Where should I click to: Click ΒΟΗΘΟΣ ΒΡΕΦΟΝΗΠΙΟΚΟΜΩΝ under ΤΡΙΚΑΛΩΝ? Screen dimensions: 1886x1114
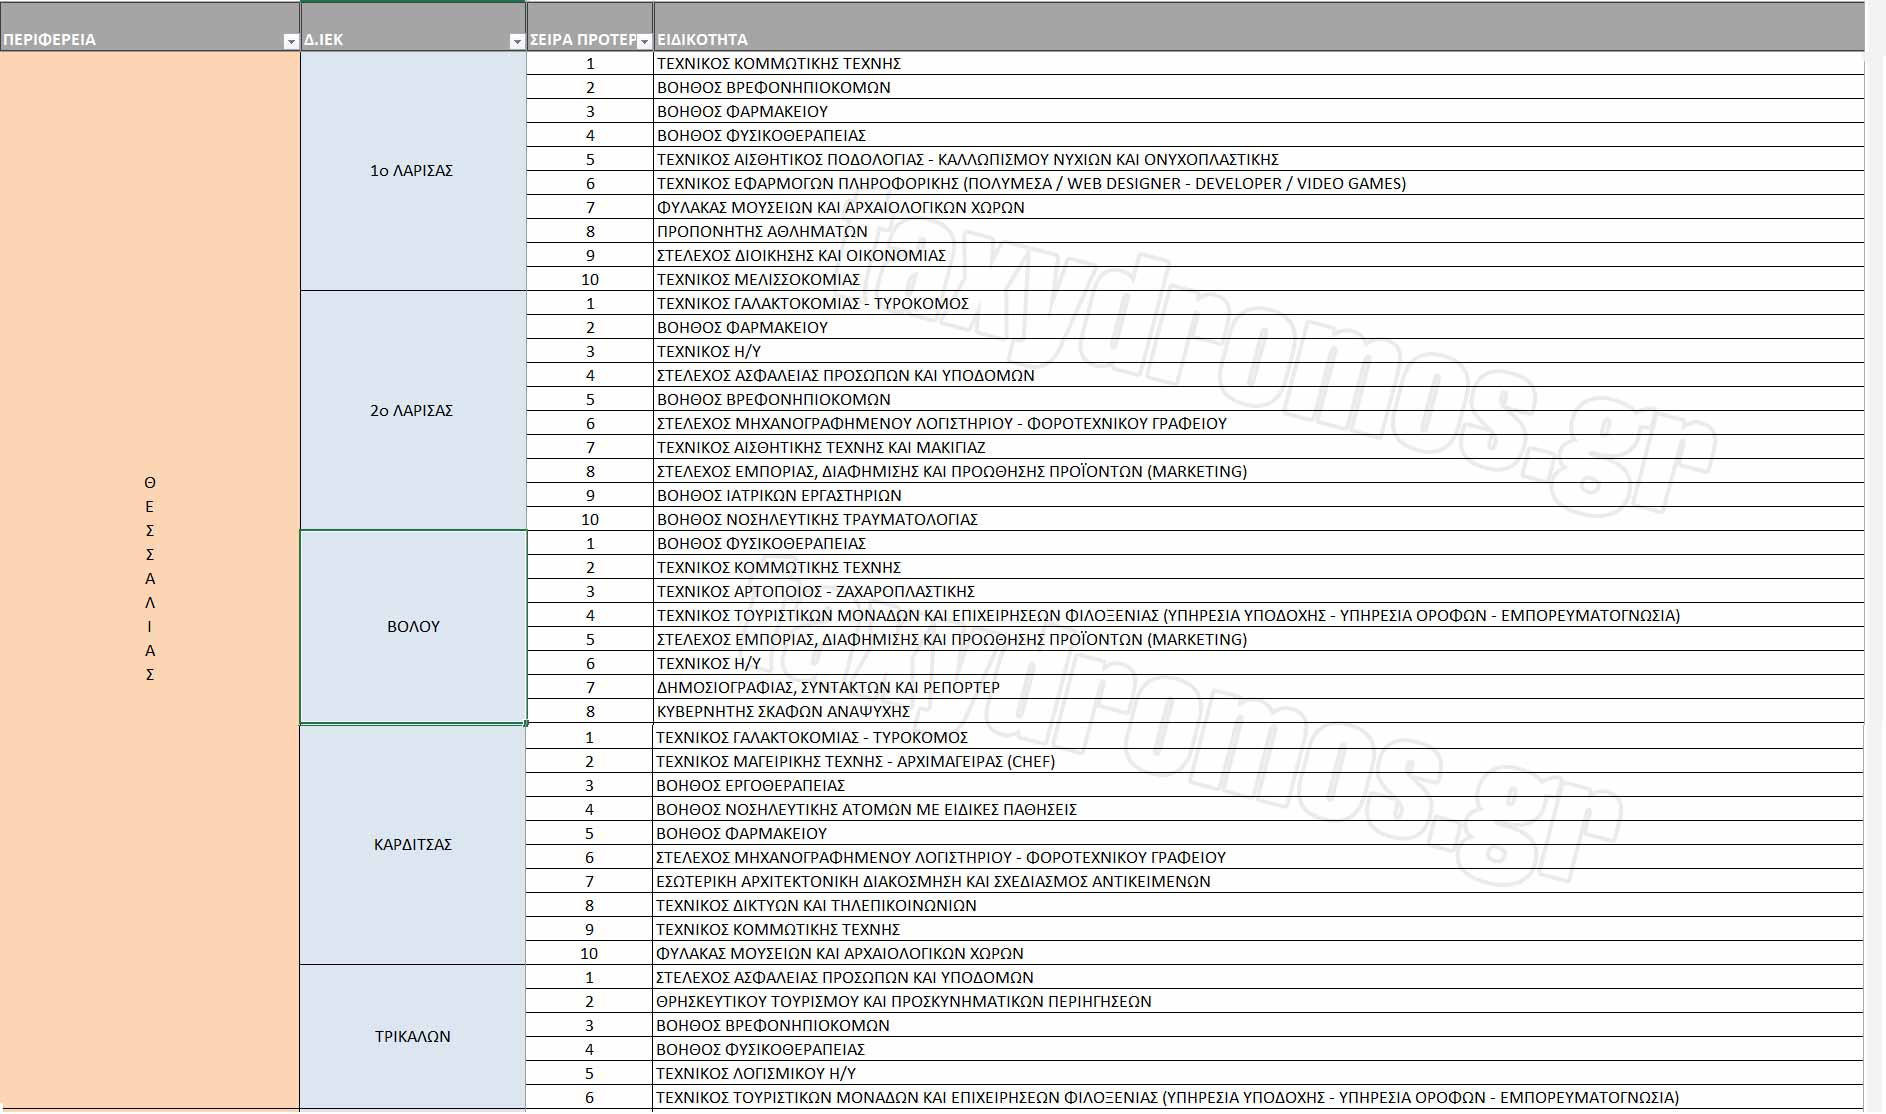pos(1259,1025)
